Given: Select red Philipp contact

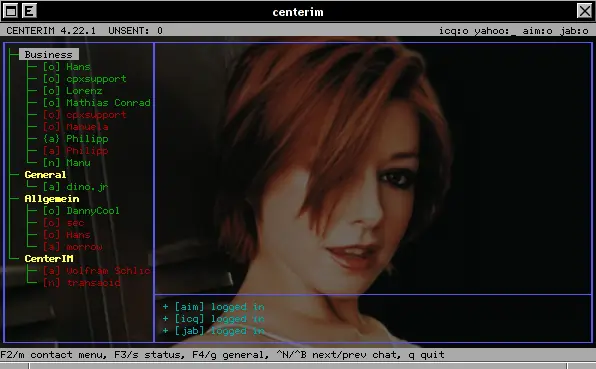Looking at the screenshot, I should tap(76, 151).
